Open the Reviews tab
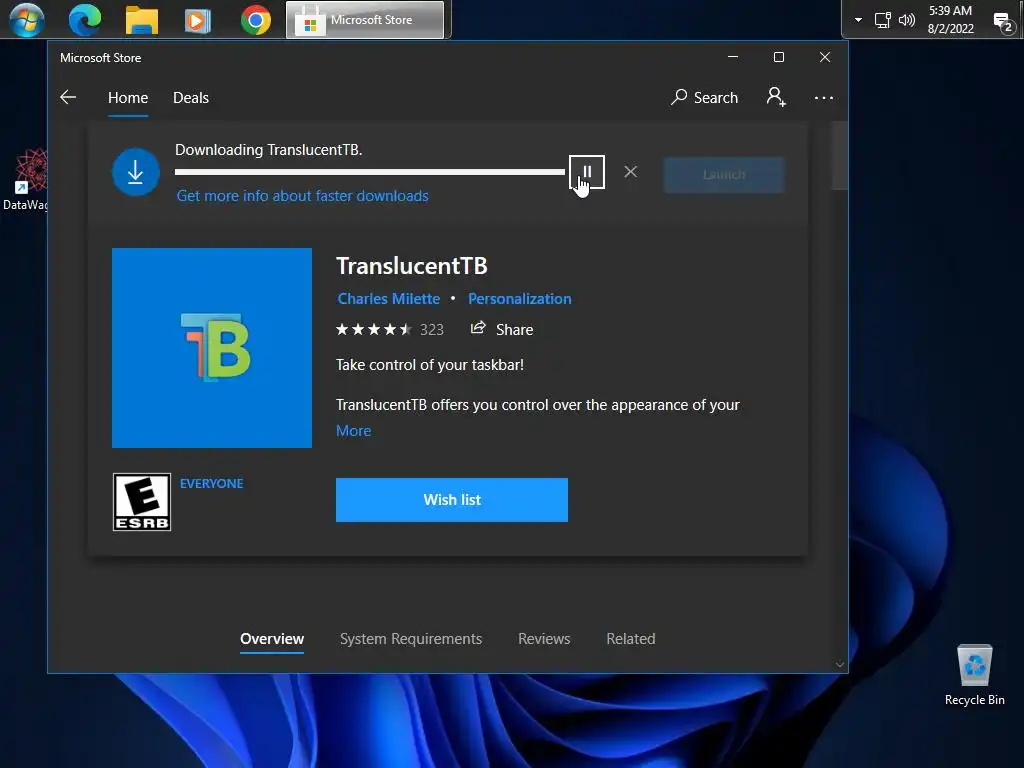The height and width of the screenshot is (768, 1024). coord(544,639)
